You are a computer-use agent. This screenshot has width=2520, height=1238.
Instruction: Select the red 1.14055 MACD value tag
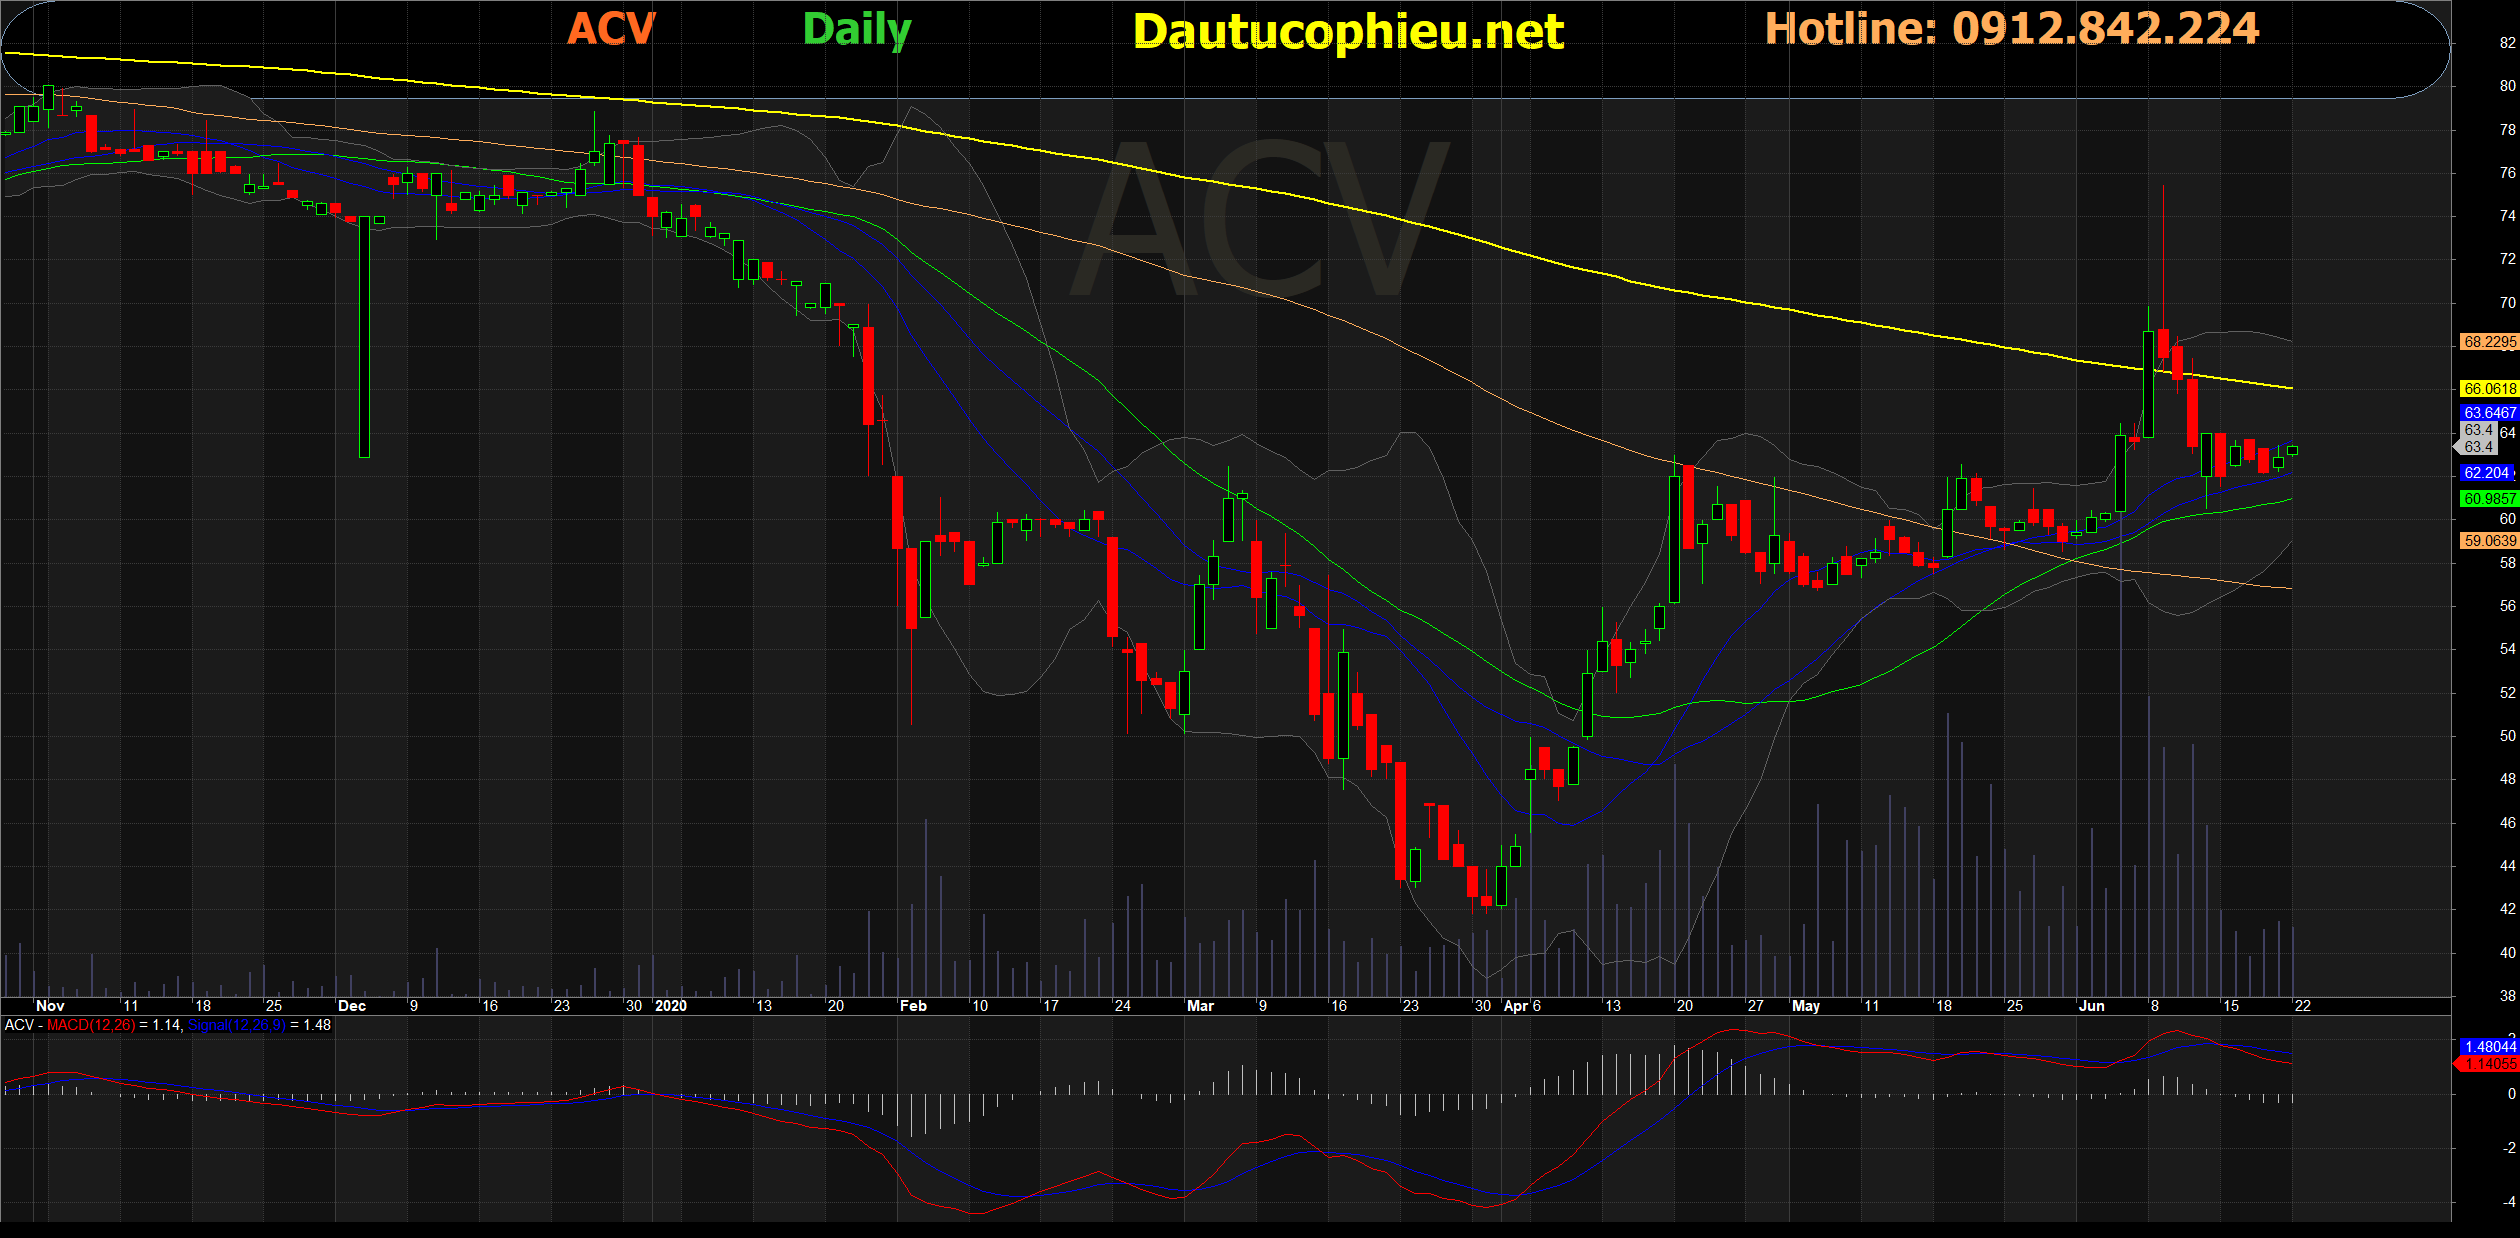2489,1064
